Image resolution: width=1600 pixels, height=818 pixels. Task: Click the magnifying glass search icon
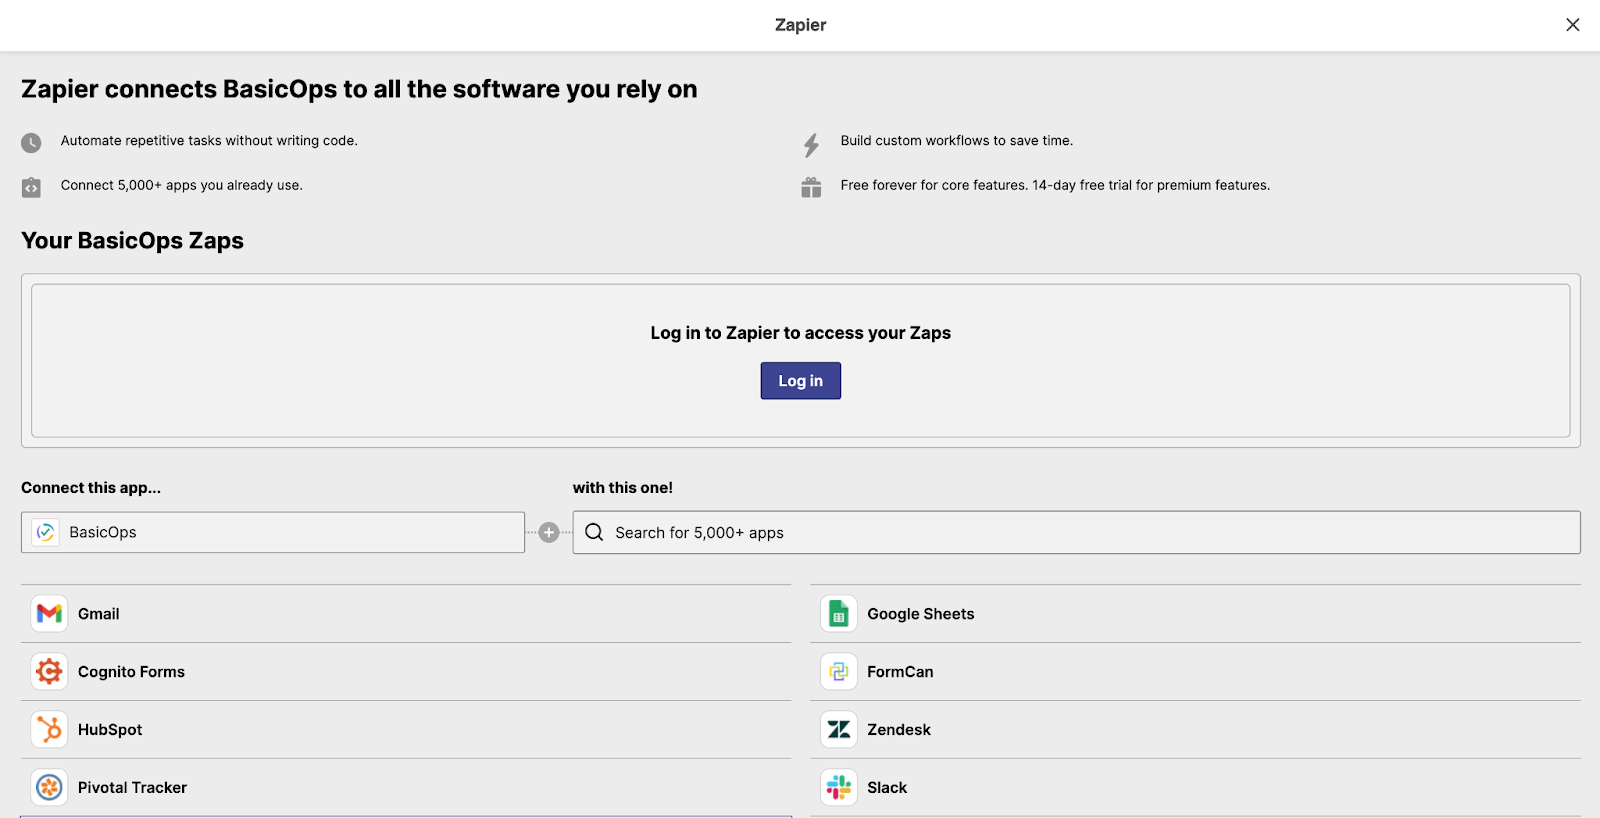[594, 532]
